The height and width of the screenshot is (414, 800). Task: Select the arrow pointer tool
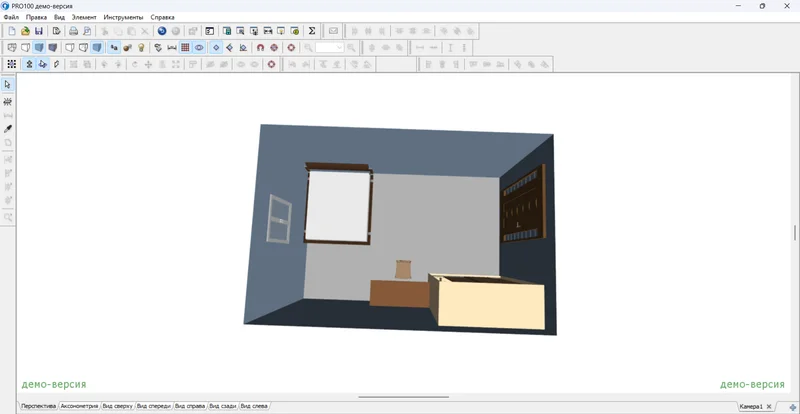(8, 85)
